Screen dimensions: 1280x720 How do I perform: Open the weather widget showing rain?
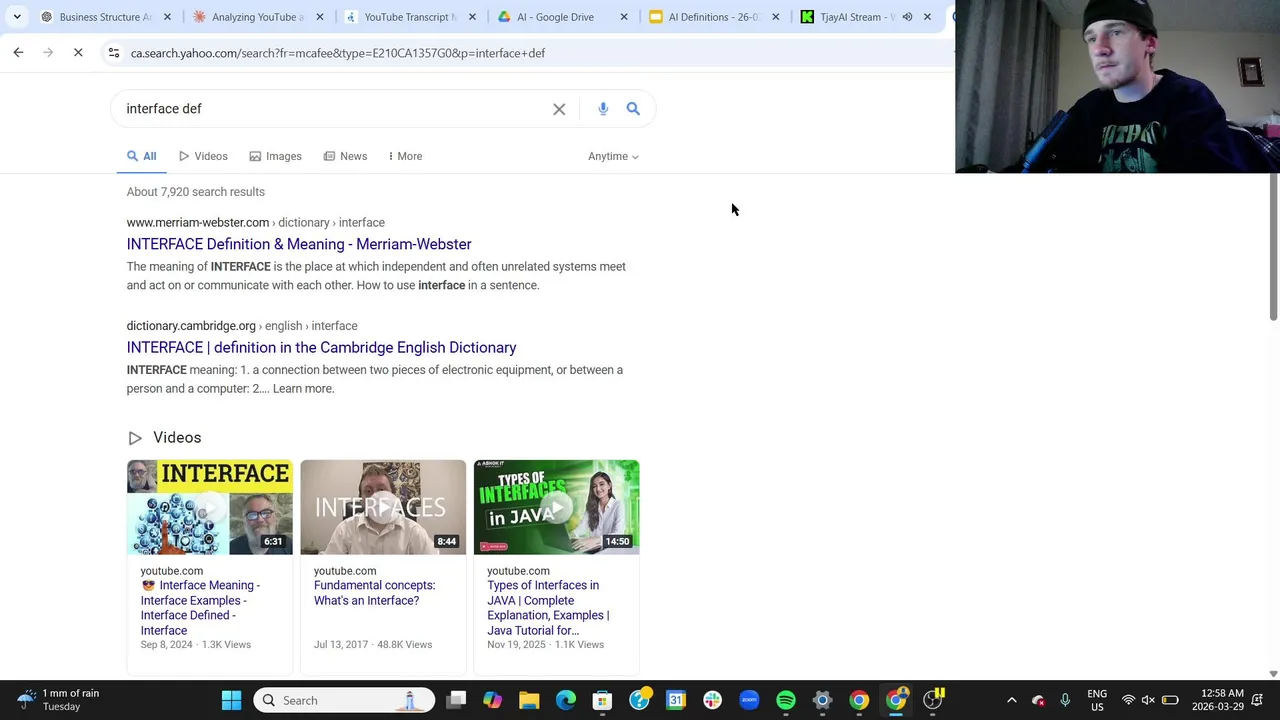60,700
